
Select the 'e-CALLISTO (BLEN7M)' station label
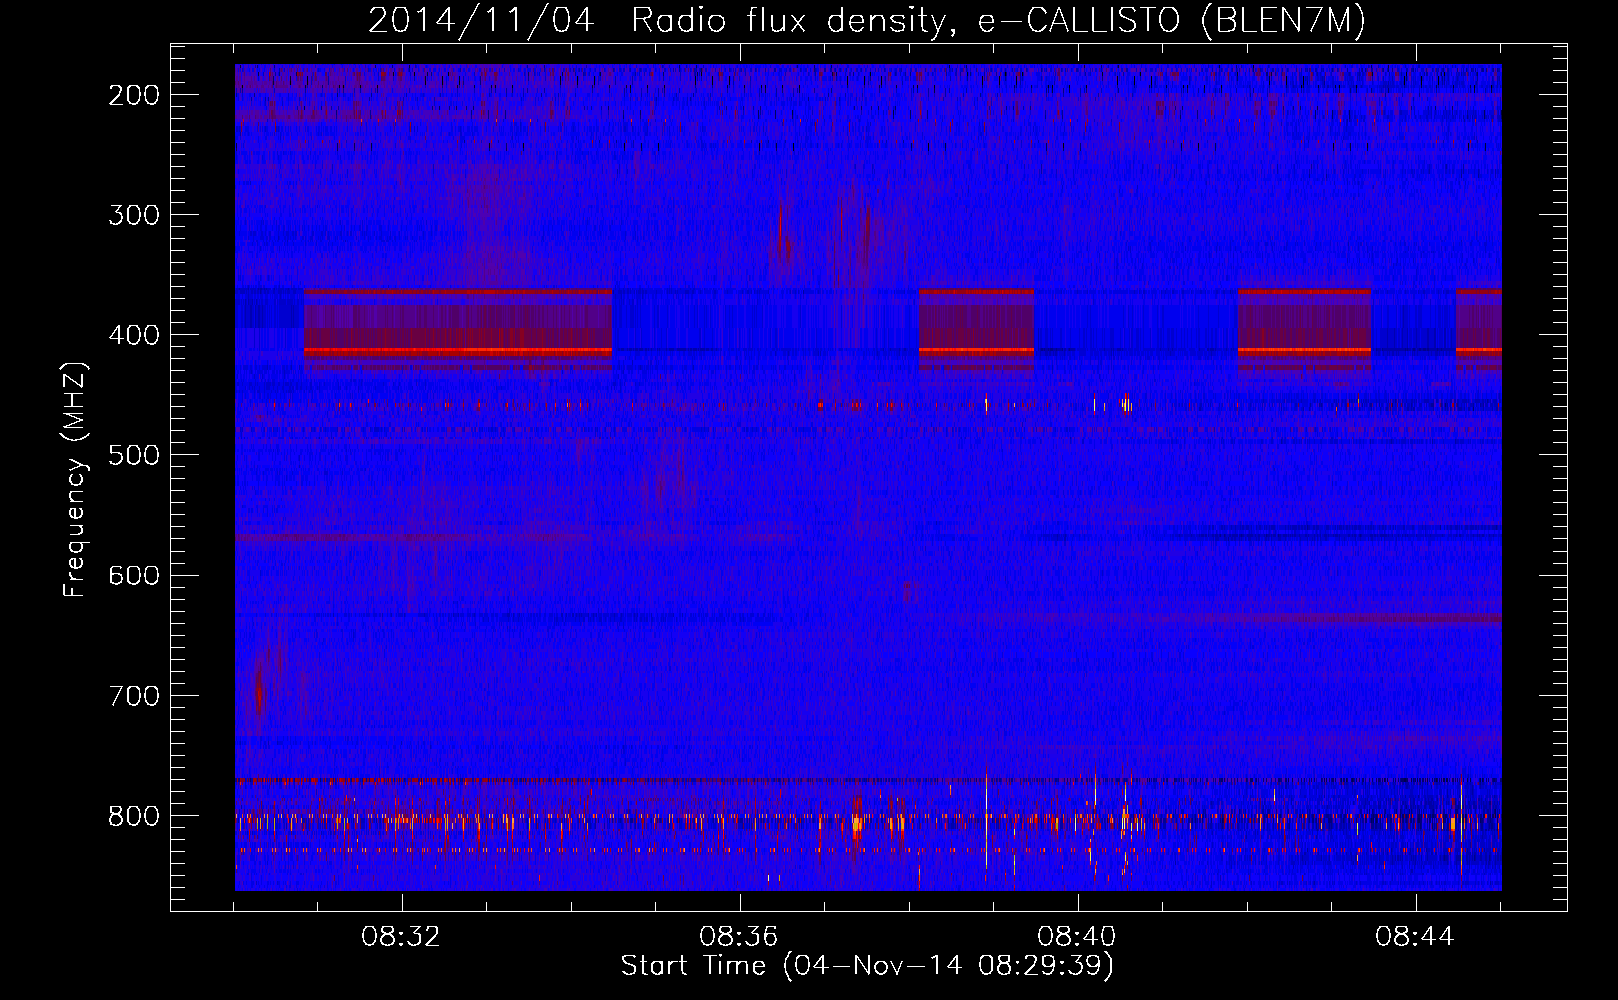click(1171, 21)
